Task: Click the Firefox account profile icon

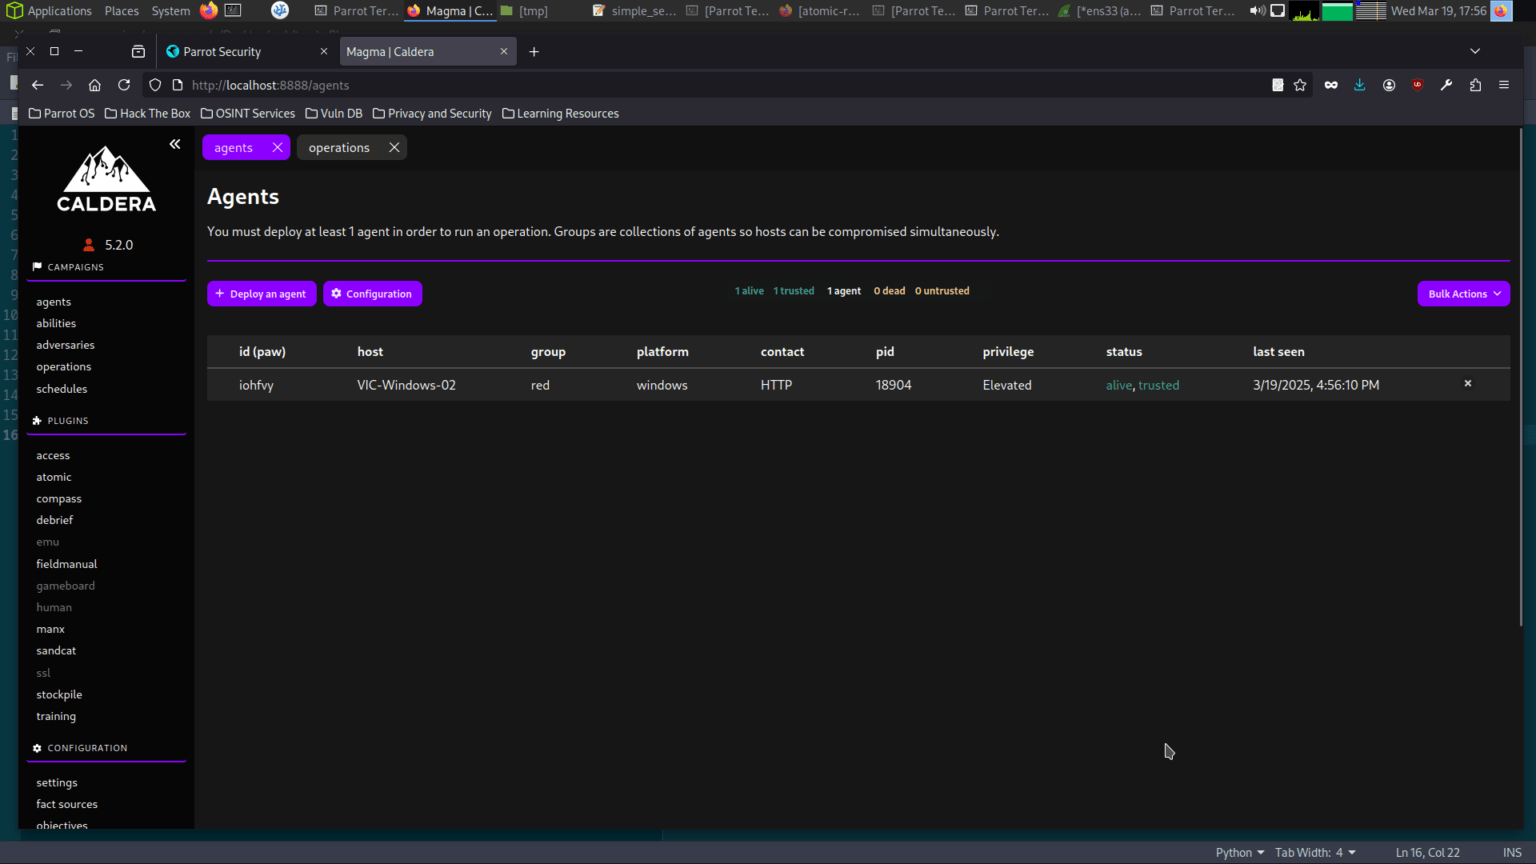Action: pos(1388,85)
